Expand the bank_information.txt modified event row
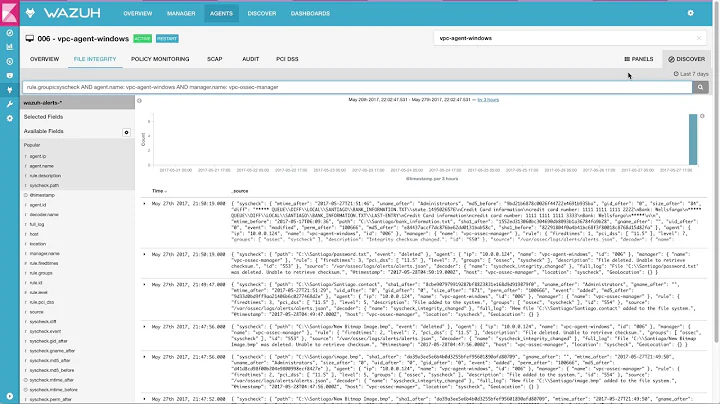This screenshot has width=720, height=404. click(x=145, y=203)
